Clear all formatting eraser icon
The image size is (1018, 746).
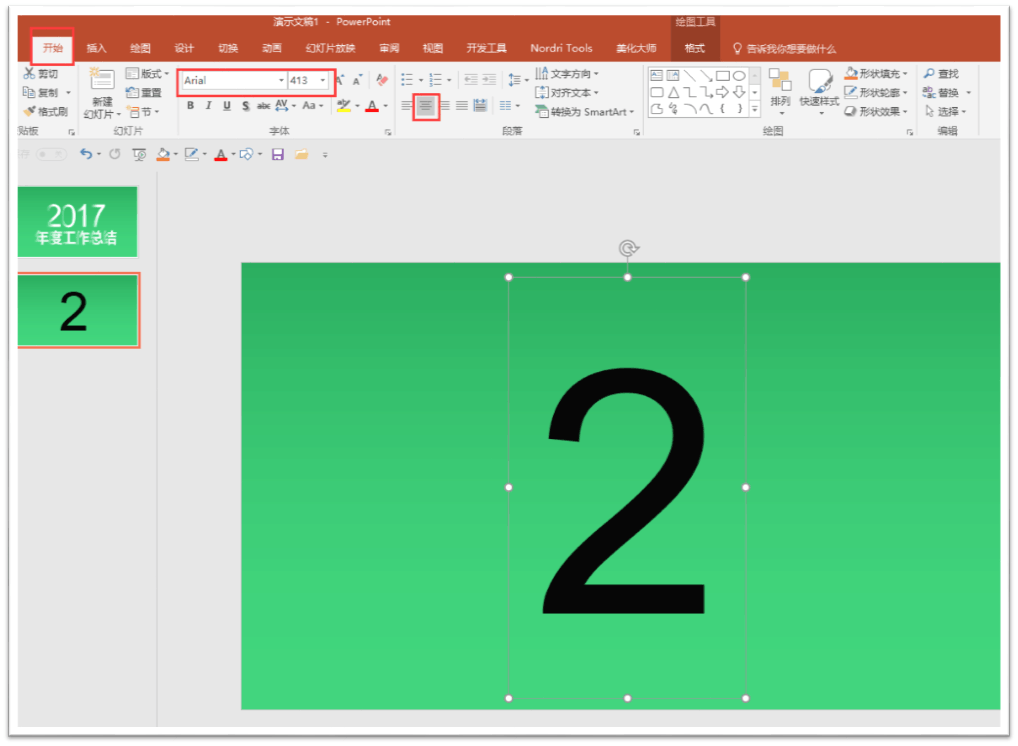382,81
